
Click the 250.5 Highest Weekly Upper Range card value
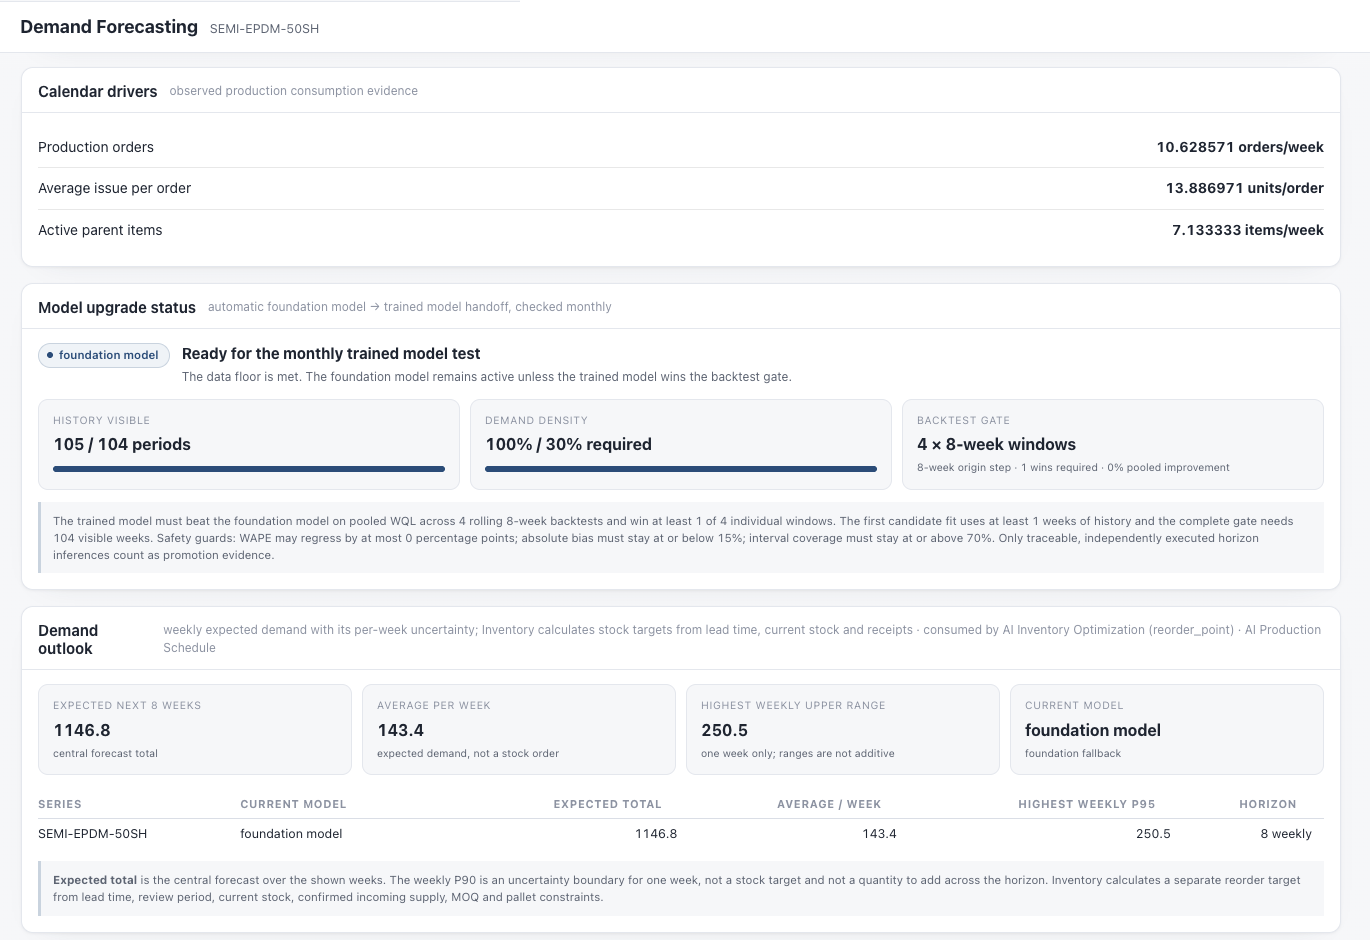click(725, 730)
